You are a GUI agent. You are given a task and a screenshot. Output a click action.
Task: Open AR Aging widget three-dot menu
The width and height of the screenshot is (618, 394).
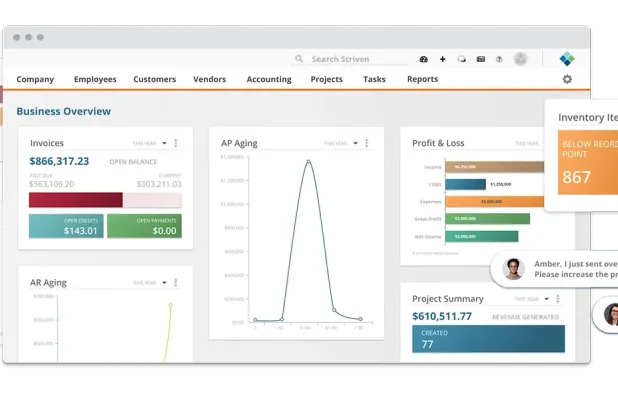pyautogui.click(x=176, y=282)
